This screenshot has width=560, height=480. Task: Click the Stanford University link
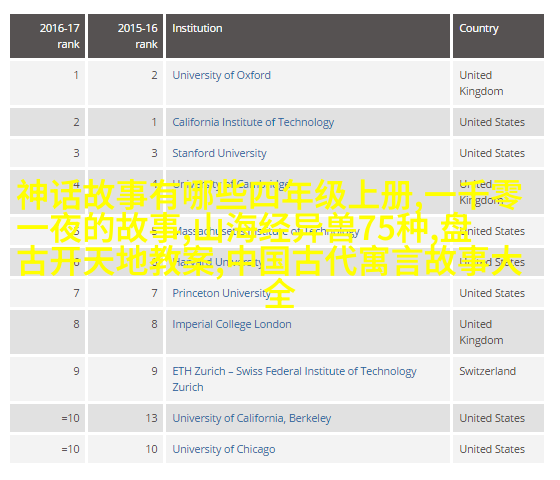[219, 154]
